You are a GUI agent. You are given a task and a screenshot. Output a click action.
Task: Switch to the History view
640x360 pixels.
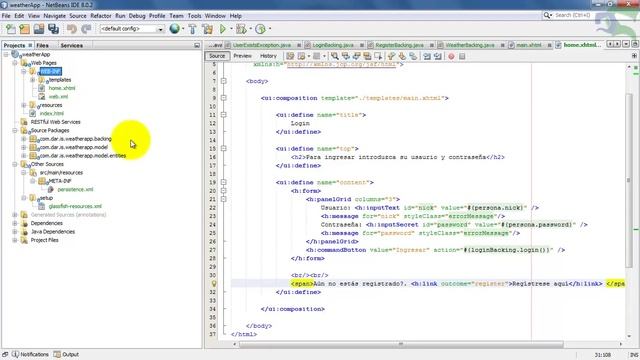pyautogui.click(x=268, y=56)
